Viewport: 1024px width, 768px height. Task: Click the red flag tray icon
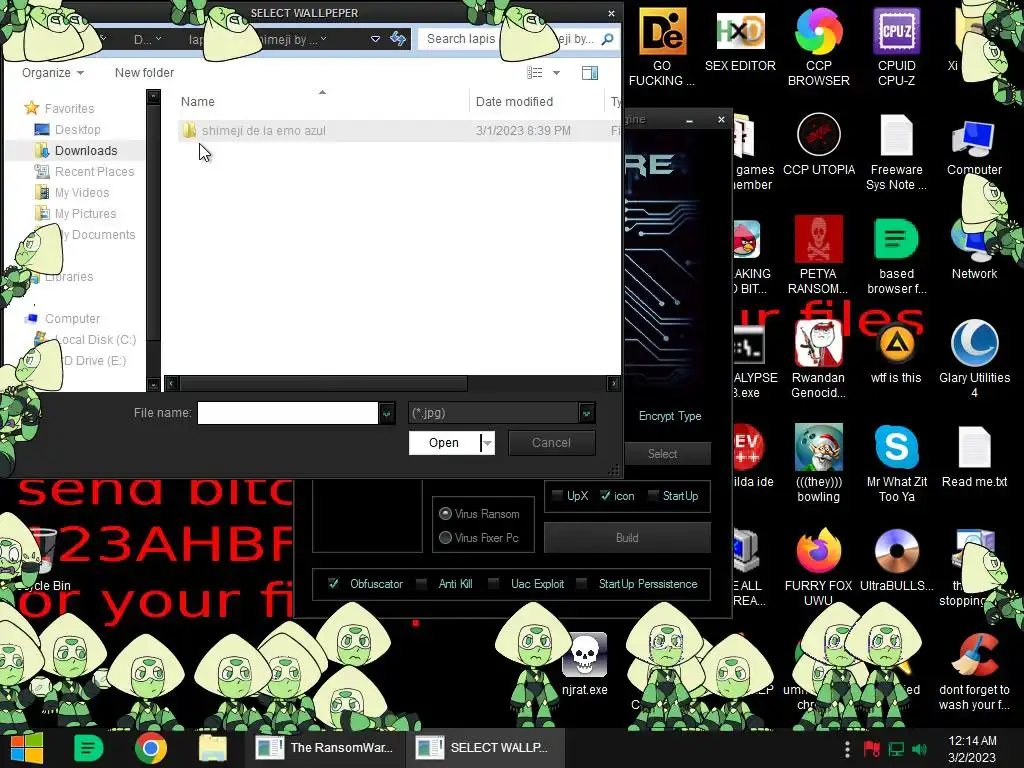coord(871,749)
